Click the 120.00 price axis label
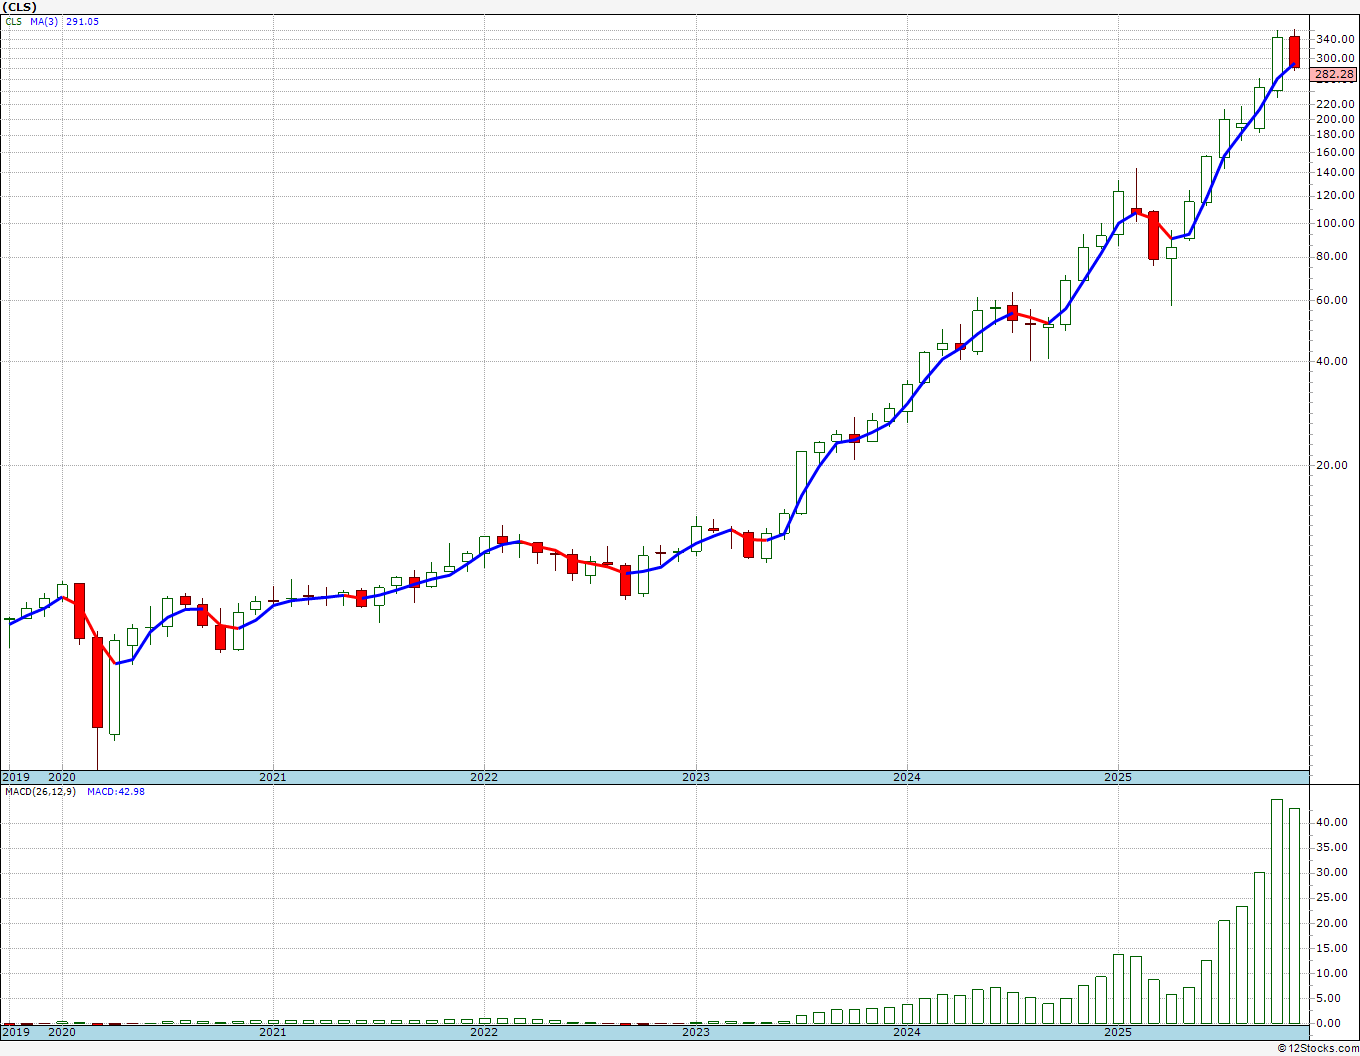1360x1056 pixels. (x=1335, y=196)
